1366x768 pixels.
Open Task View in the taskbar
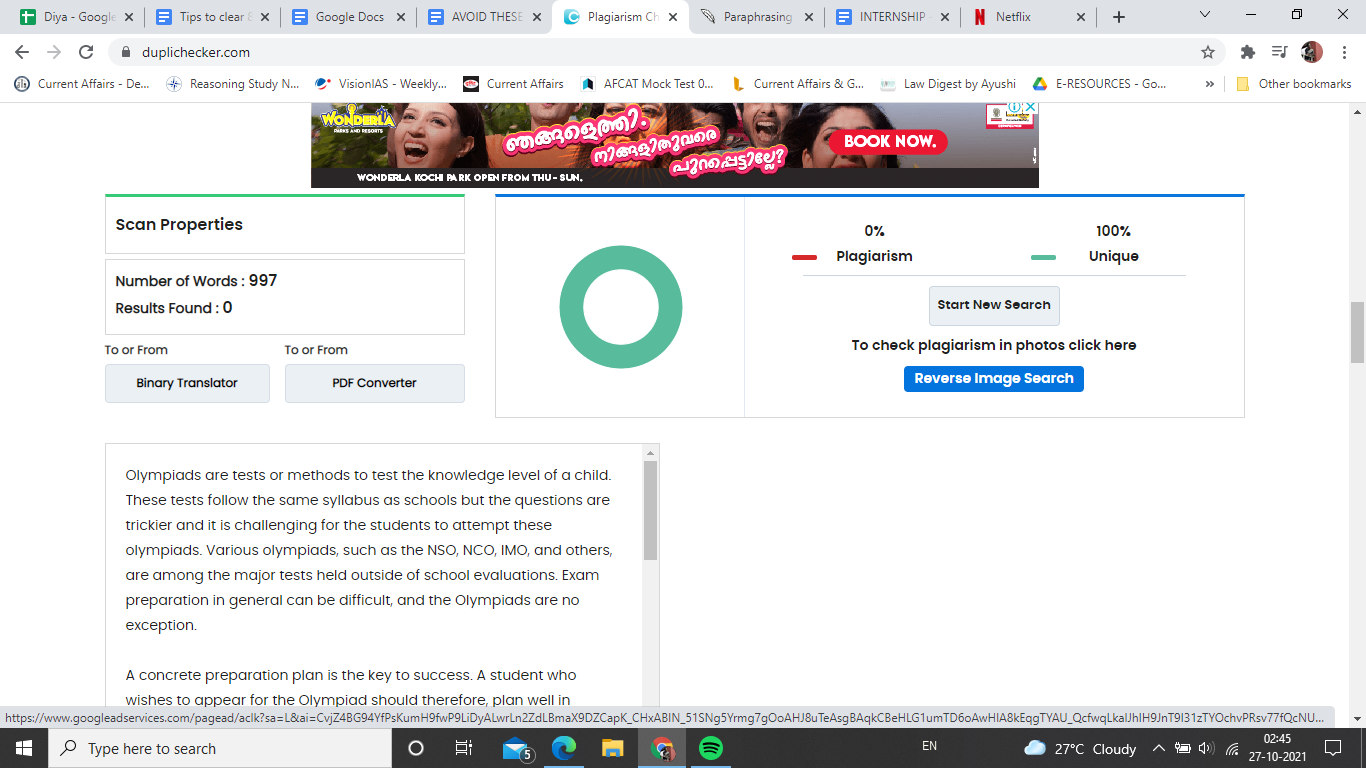coord(464,748)
